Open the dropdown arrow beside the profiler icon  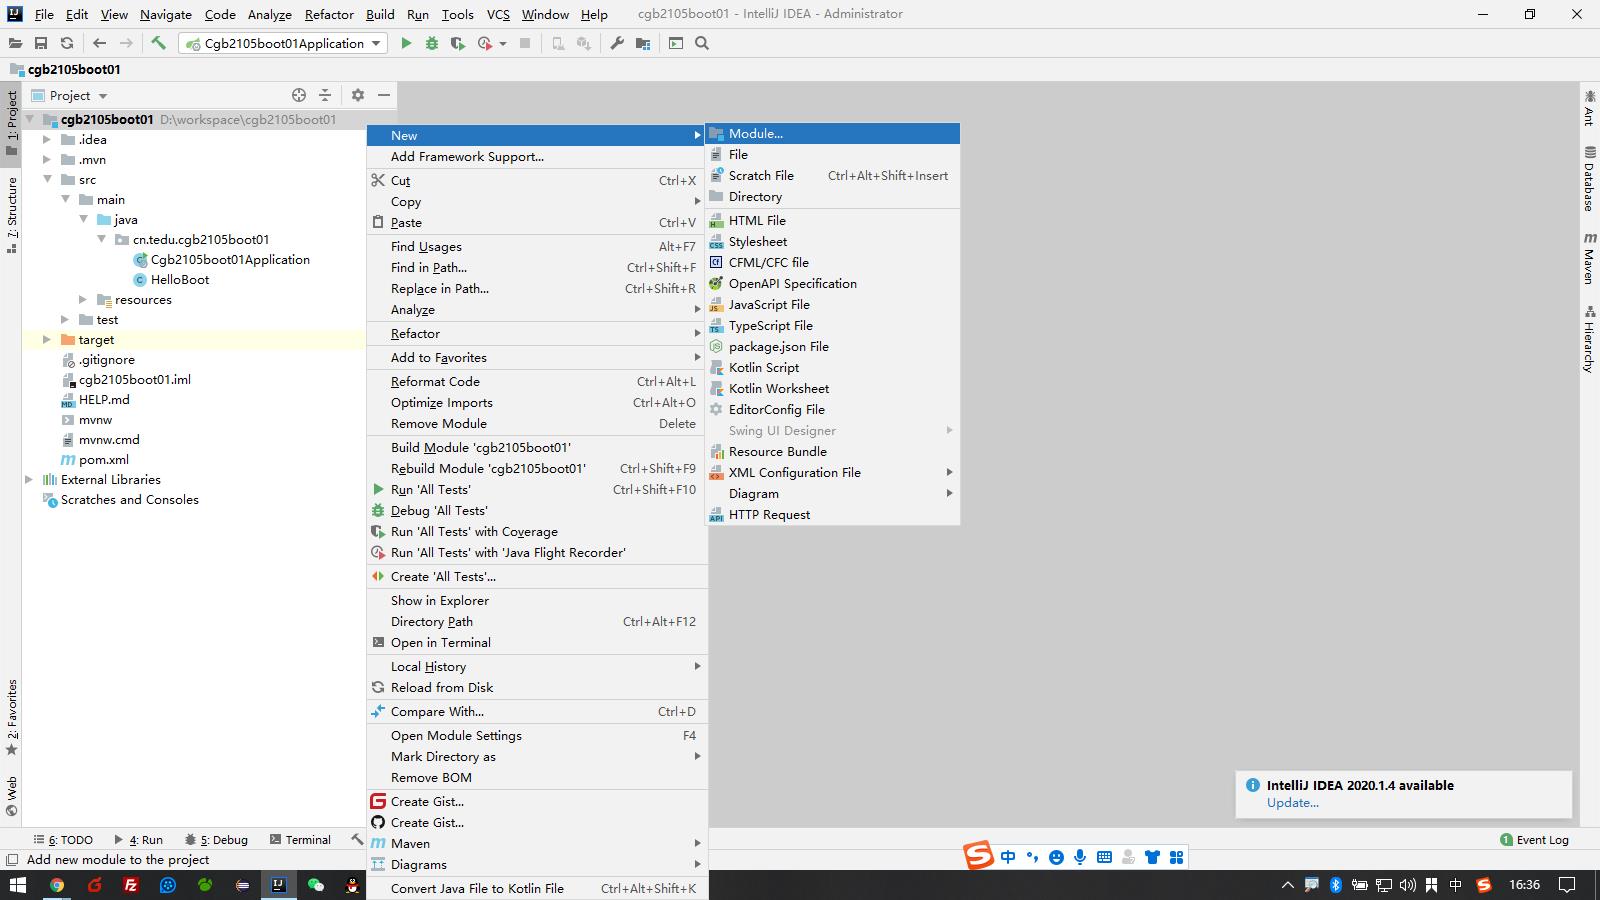click(x=503, y=43)
